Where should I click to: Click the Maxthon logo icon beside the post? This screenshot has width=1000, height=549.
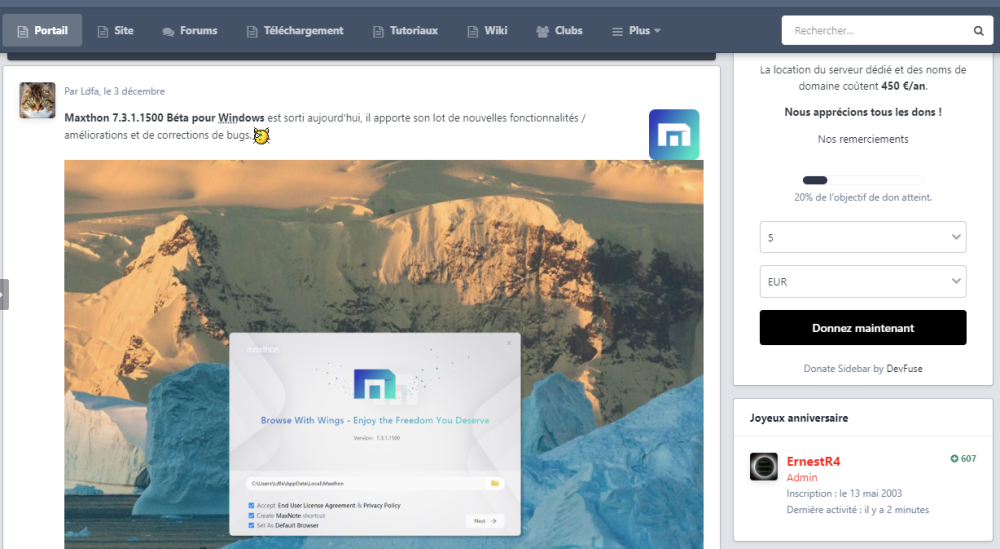click(673, 135)
